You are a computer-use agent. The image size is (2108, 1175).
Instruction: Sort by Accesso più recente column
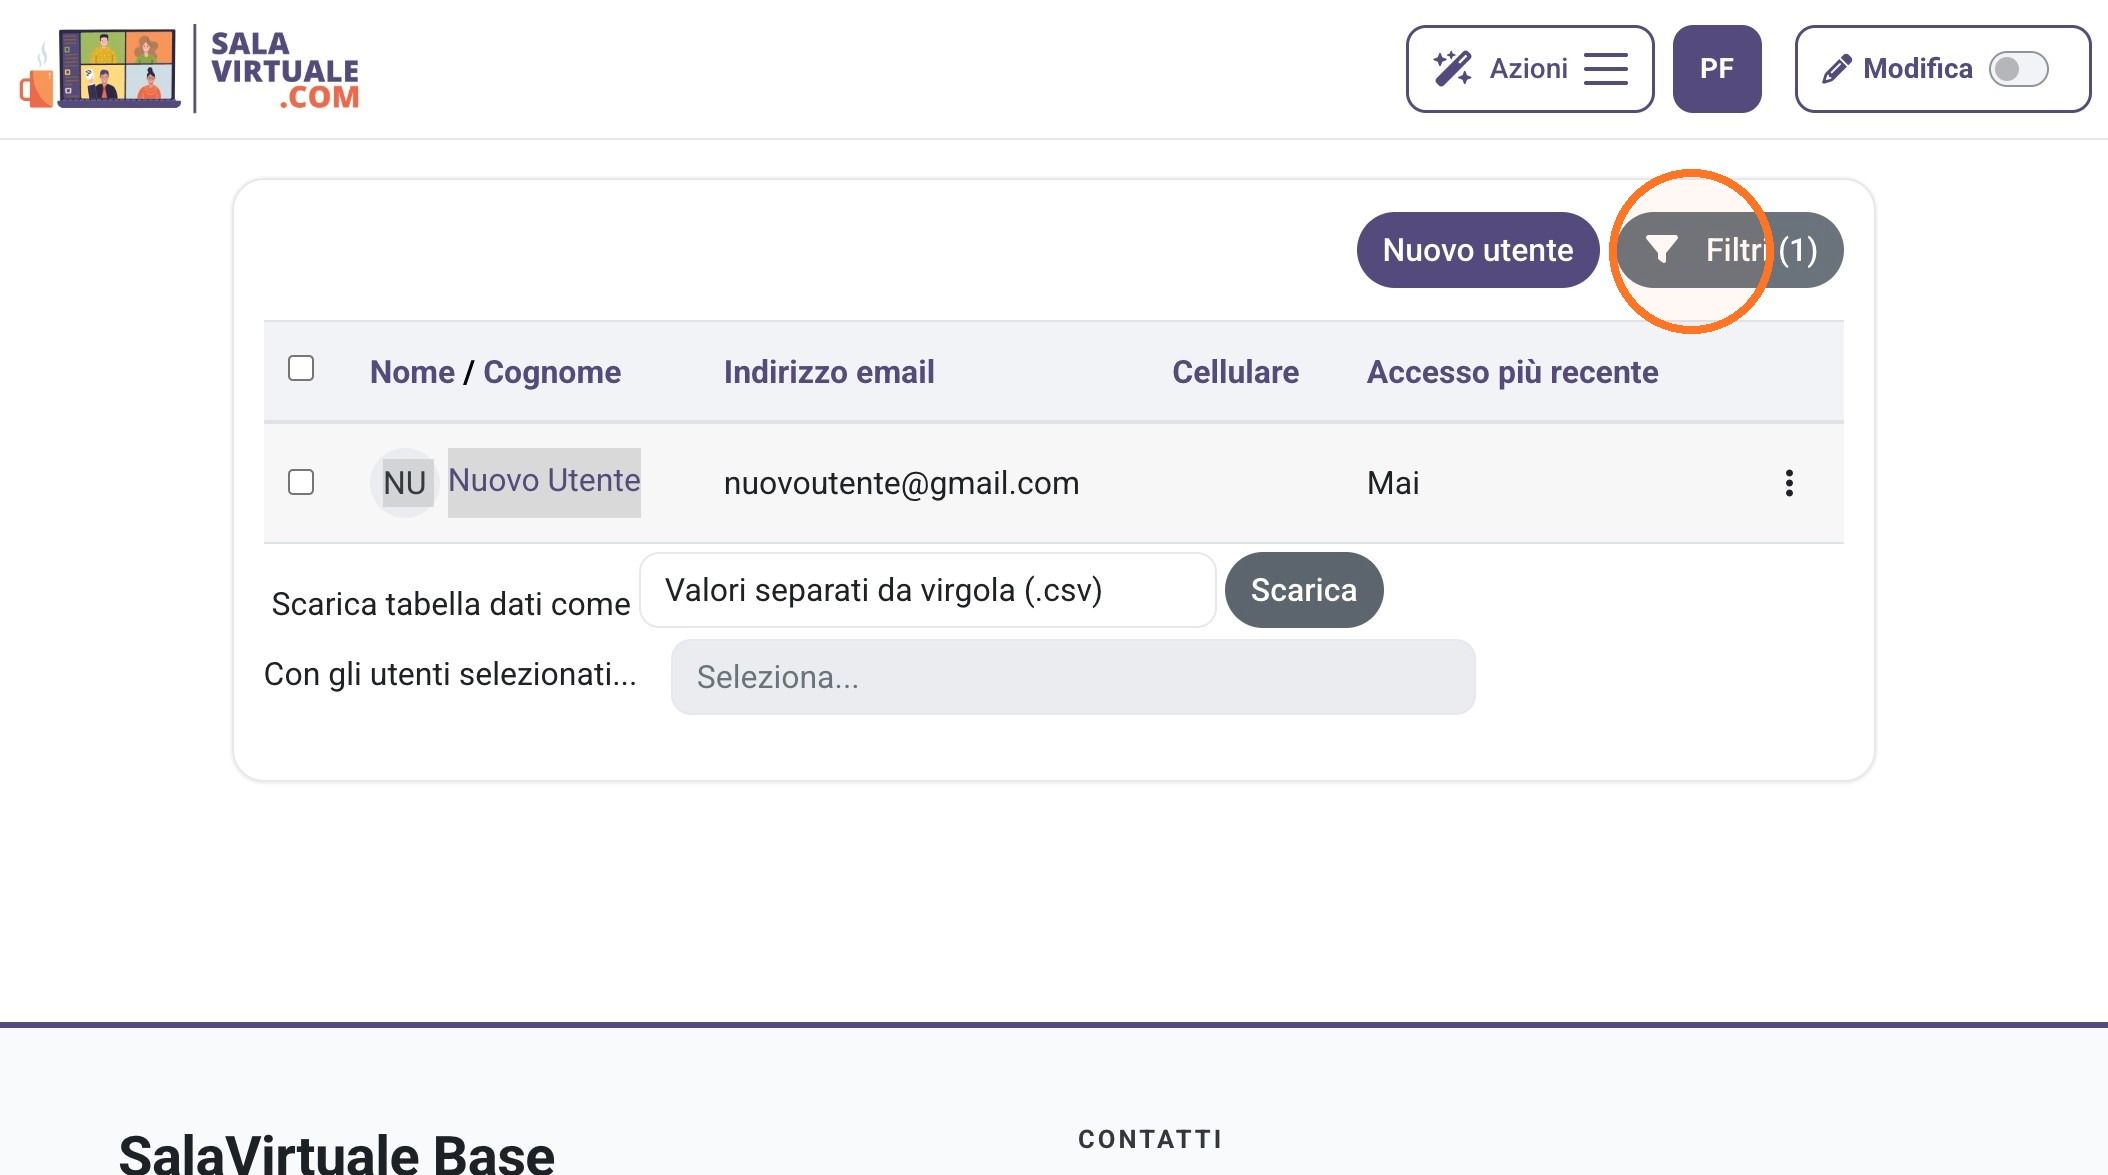[1512, 372]
